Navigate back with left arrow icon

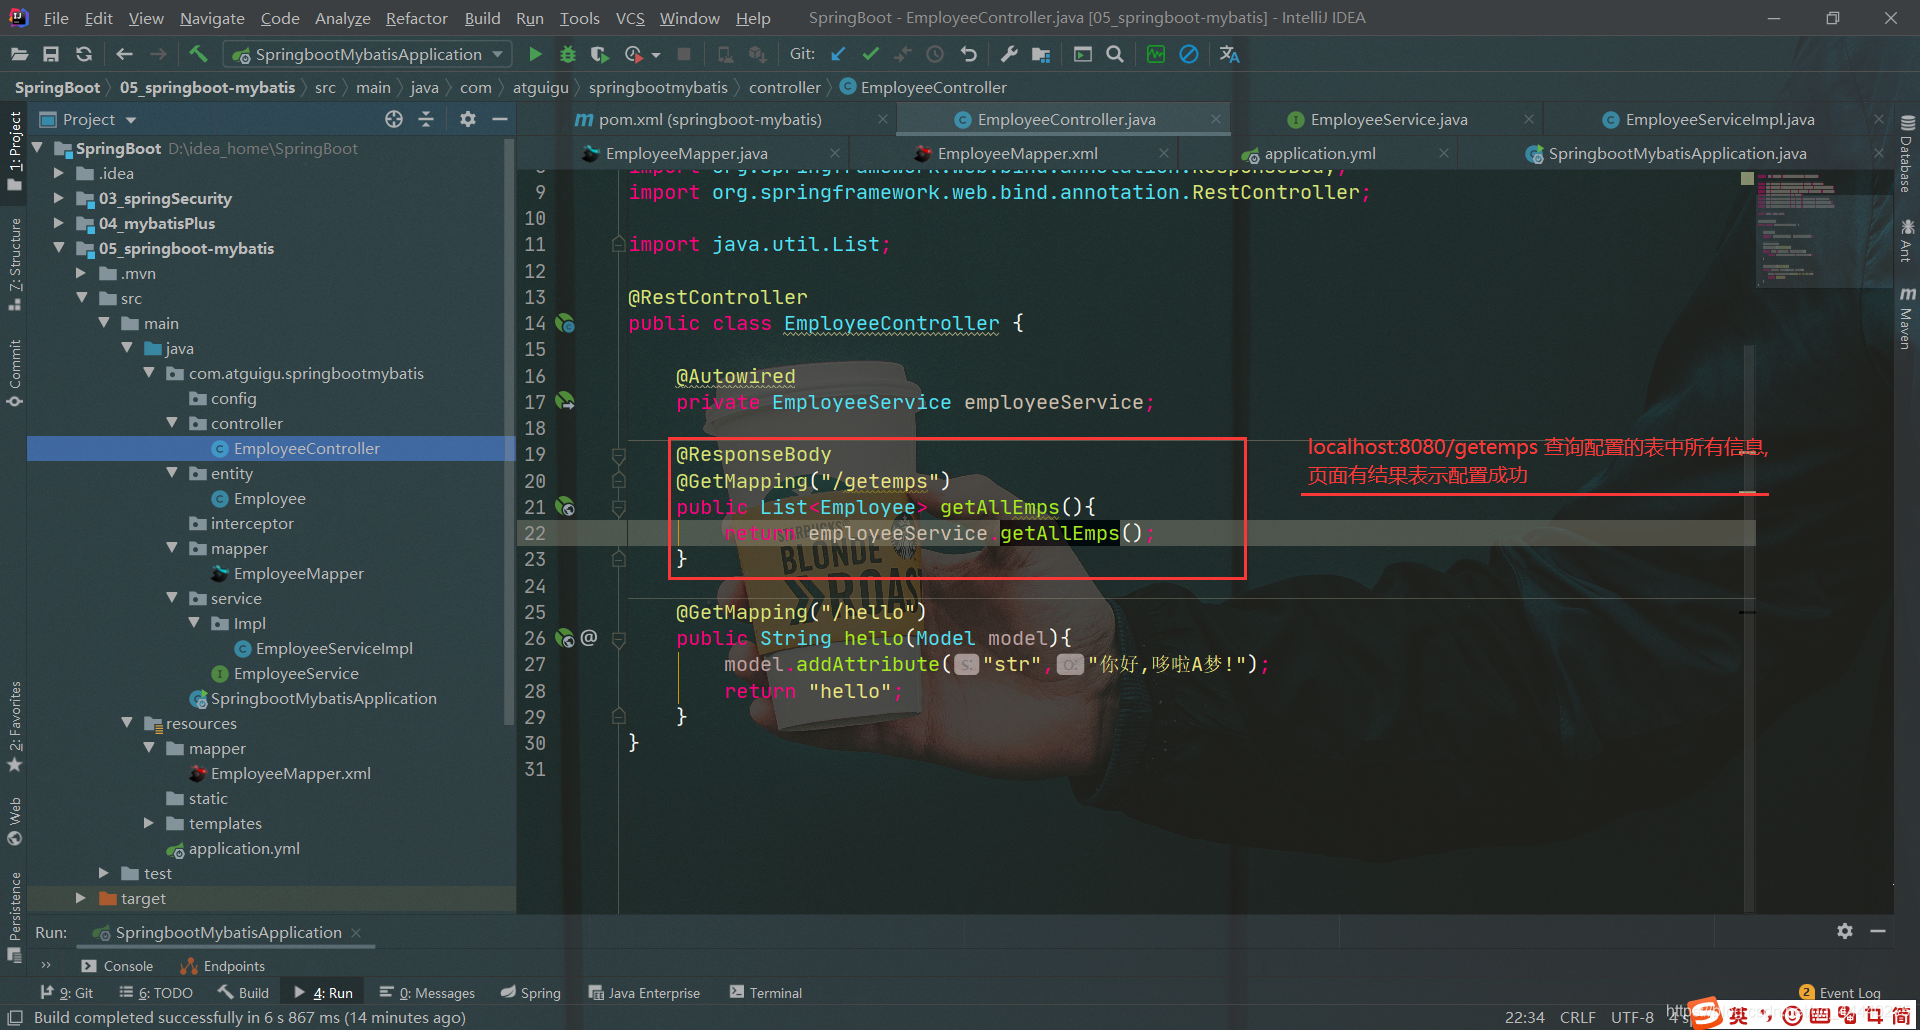click(124, 54)
